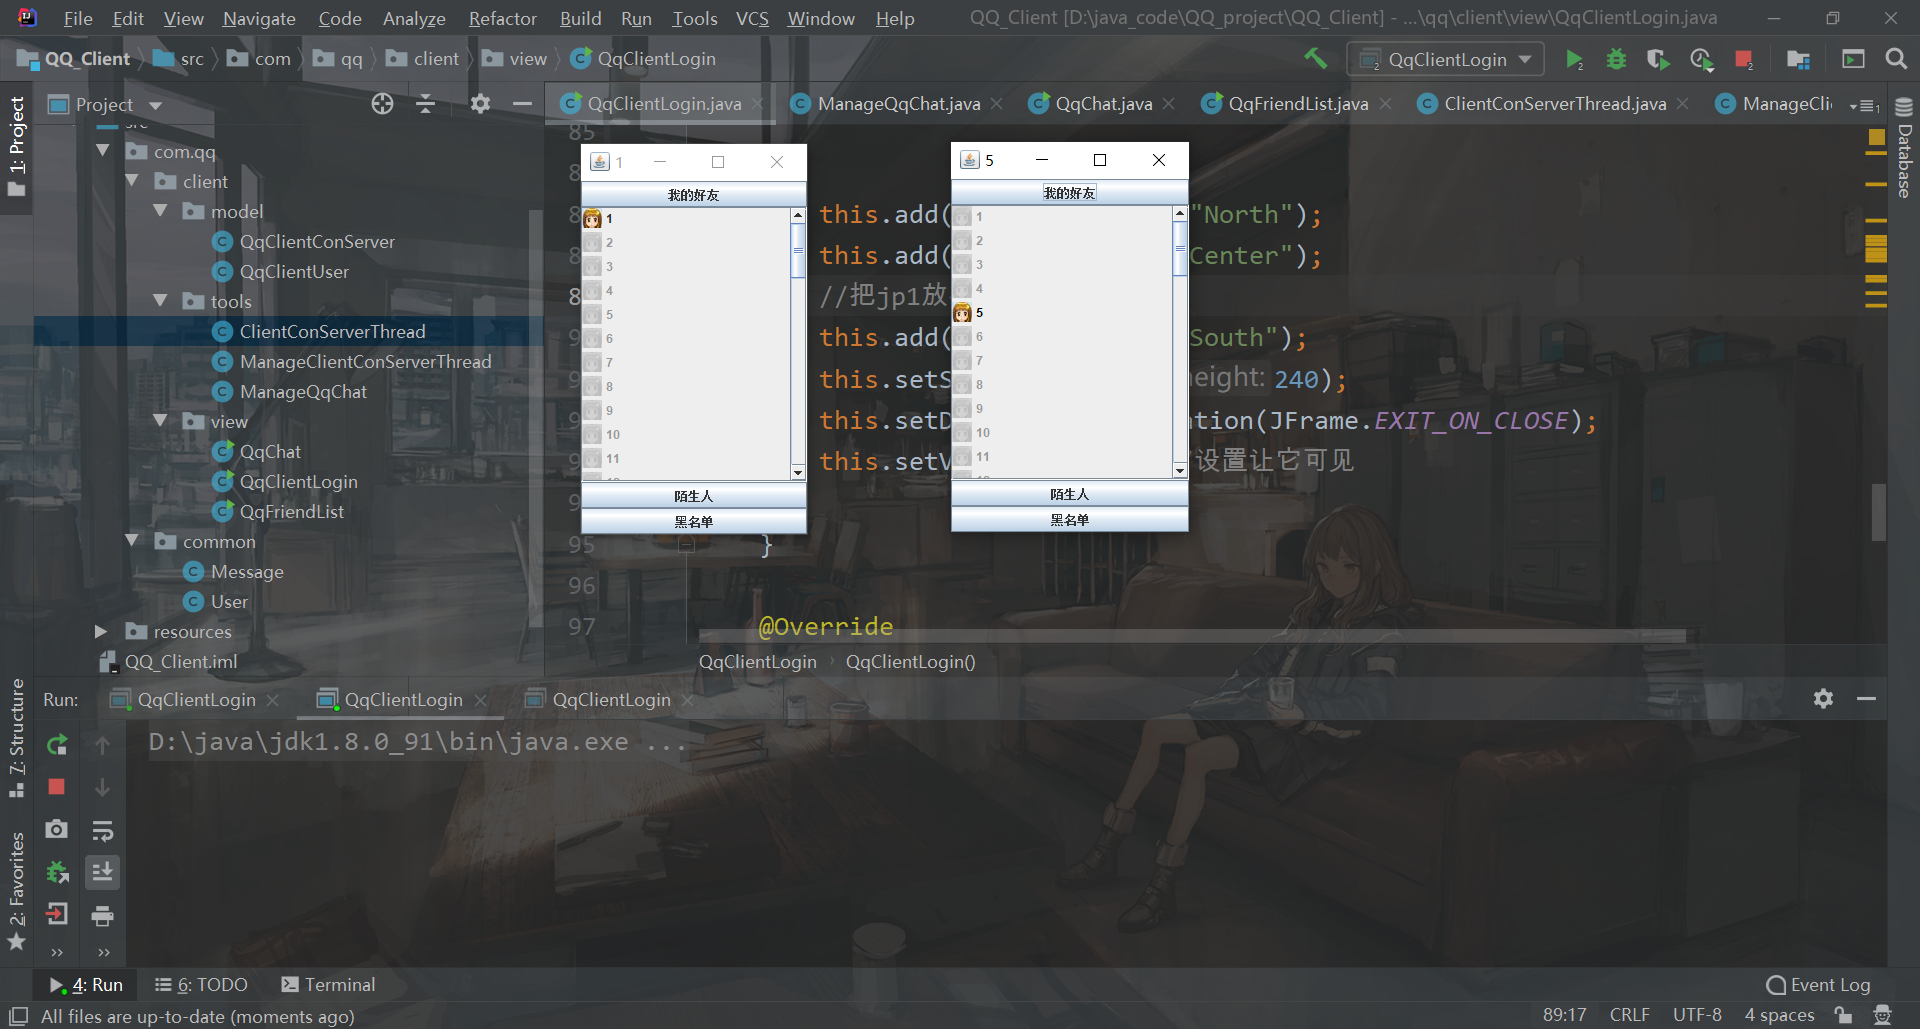Click locate file crosshair icon in Project panel
Image resolution: width=1920 pixels, height=1029 pixels.
(x=382, y=104)
